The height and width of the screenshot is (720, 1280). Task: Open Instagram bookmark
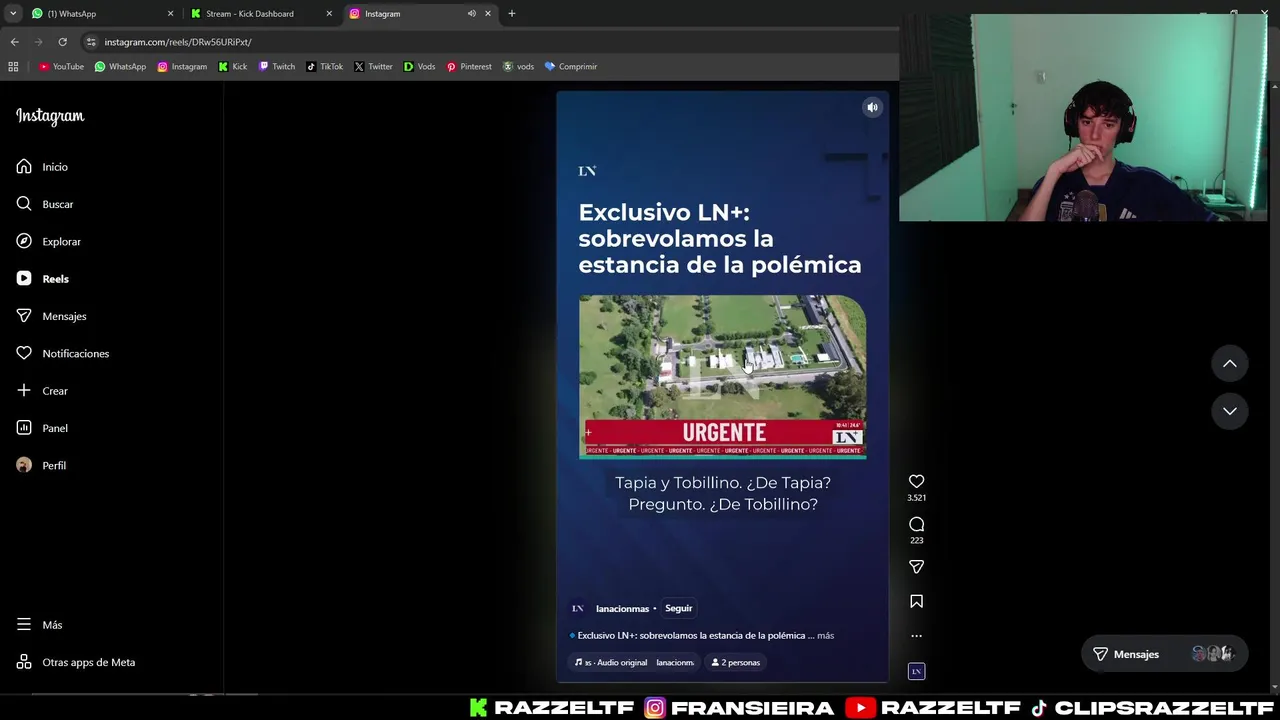tap(182, 67)
